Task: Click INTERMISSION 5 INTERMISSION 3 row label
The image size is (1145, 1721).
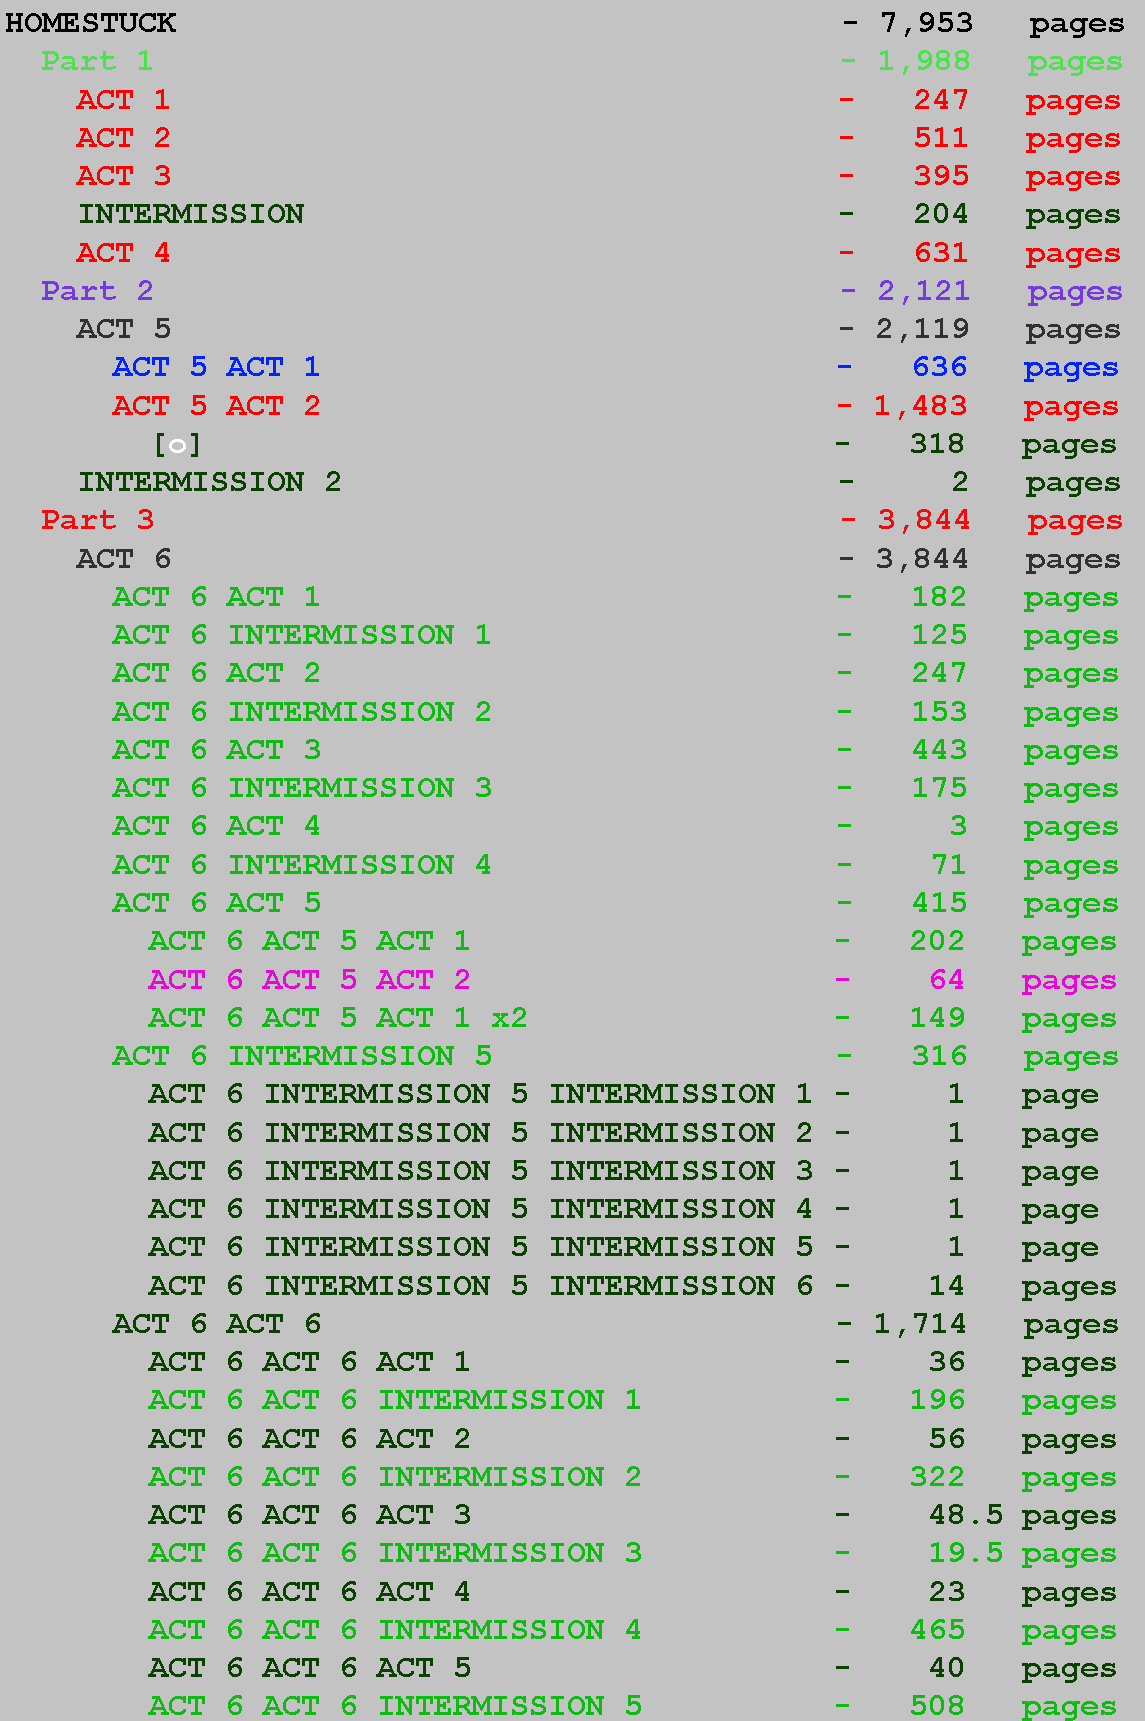Action: pos(480,1171)
